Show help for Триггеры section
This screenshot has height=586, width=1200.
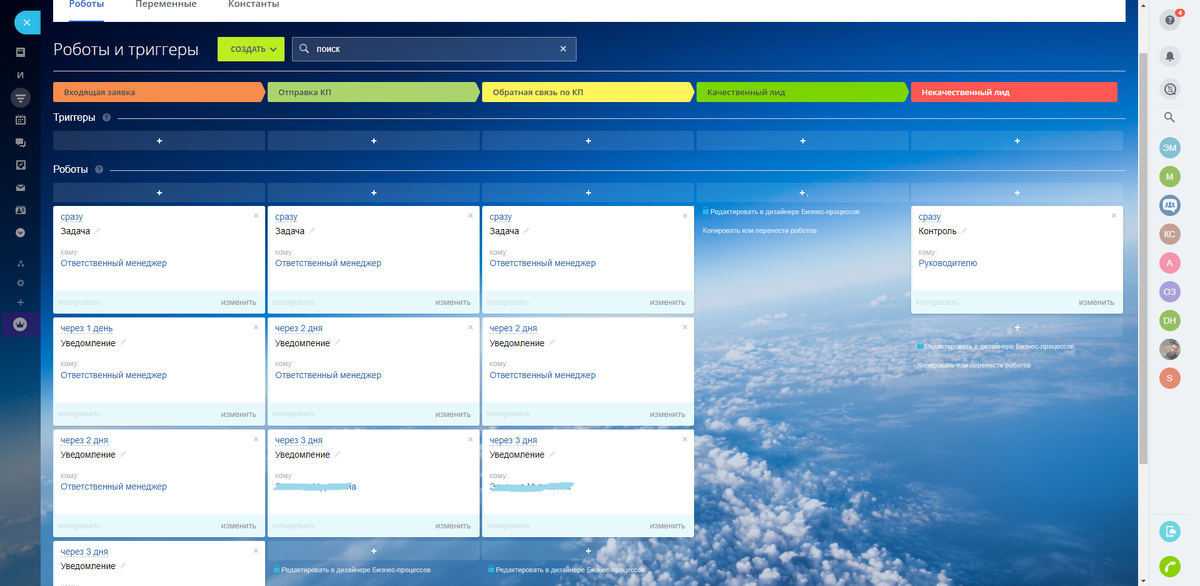pos(107,118)
